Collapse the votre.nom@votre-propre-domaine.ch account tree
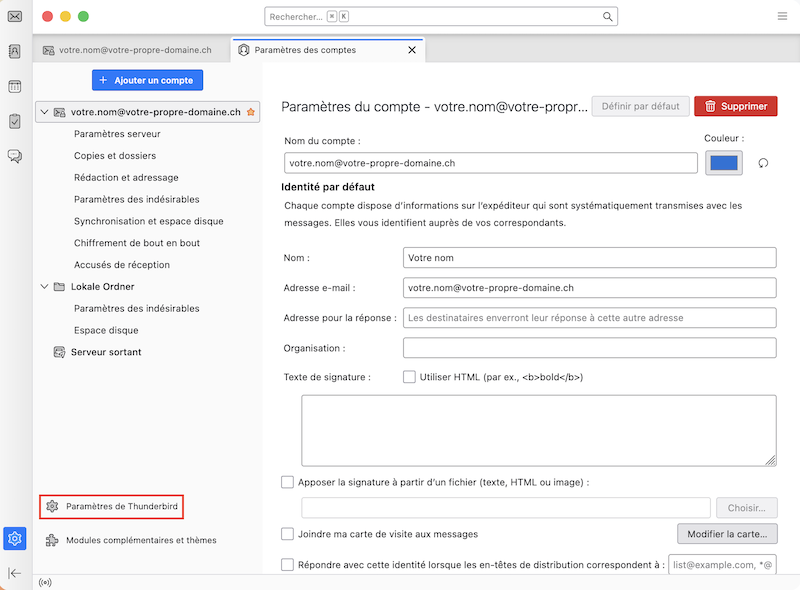Screen dimensions: 800x590 click(44, 112)
